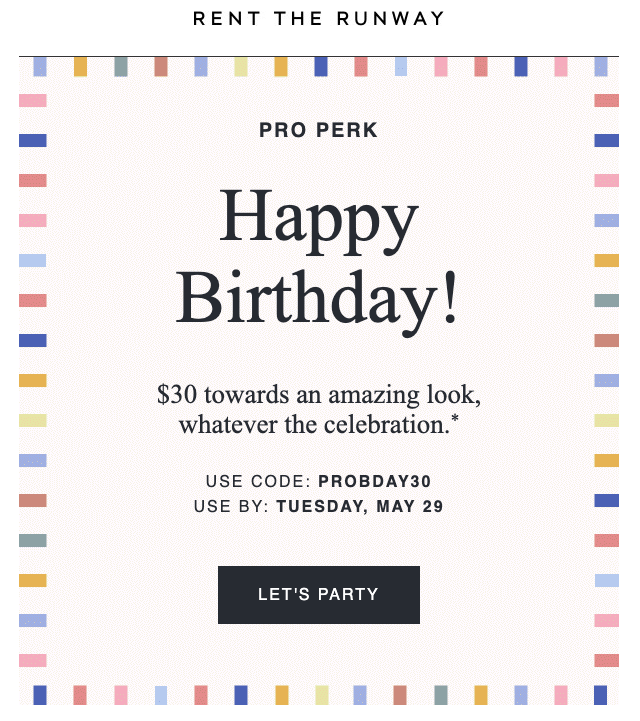The height and width of the screenshot is (721, 640).
Task: Select the $30 towards an amazing look line
Action: point(318,394)
